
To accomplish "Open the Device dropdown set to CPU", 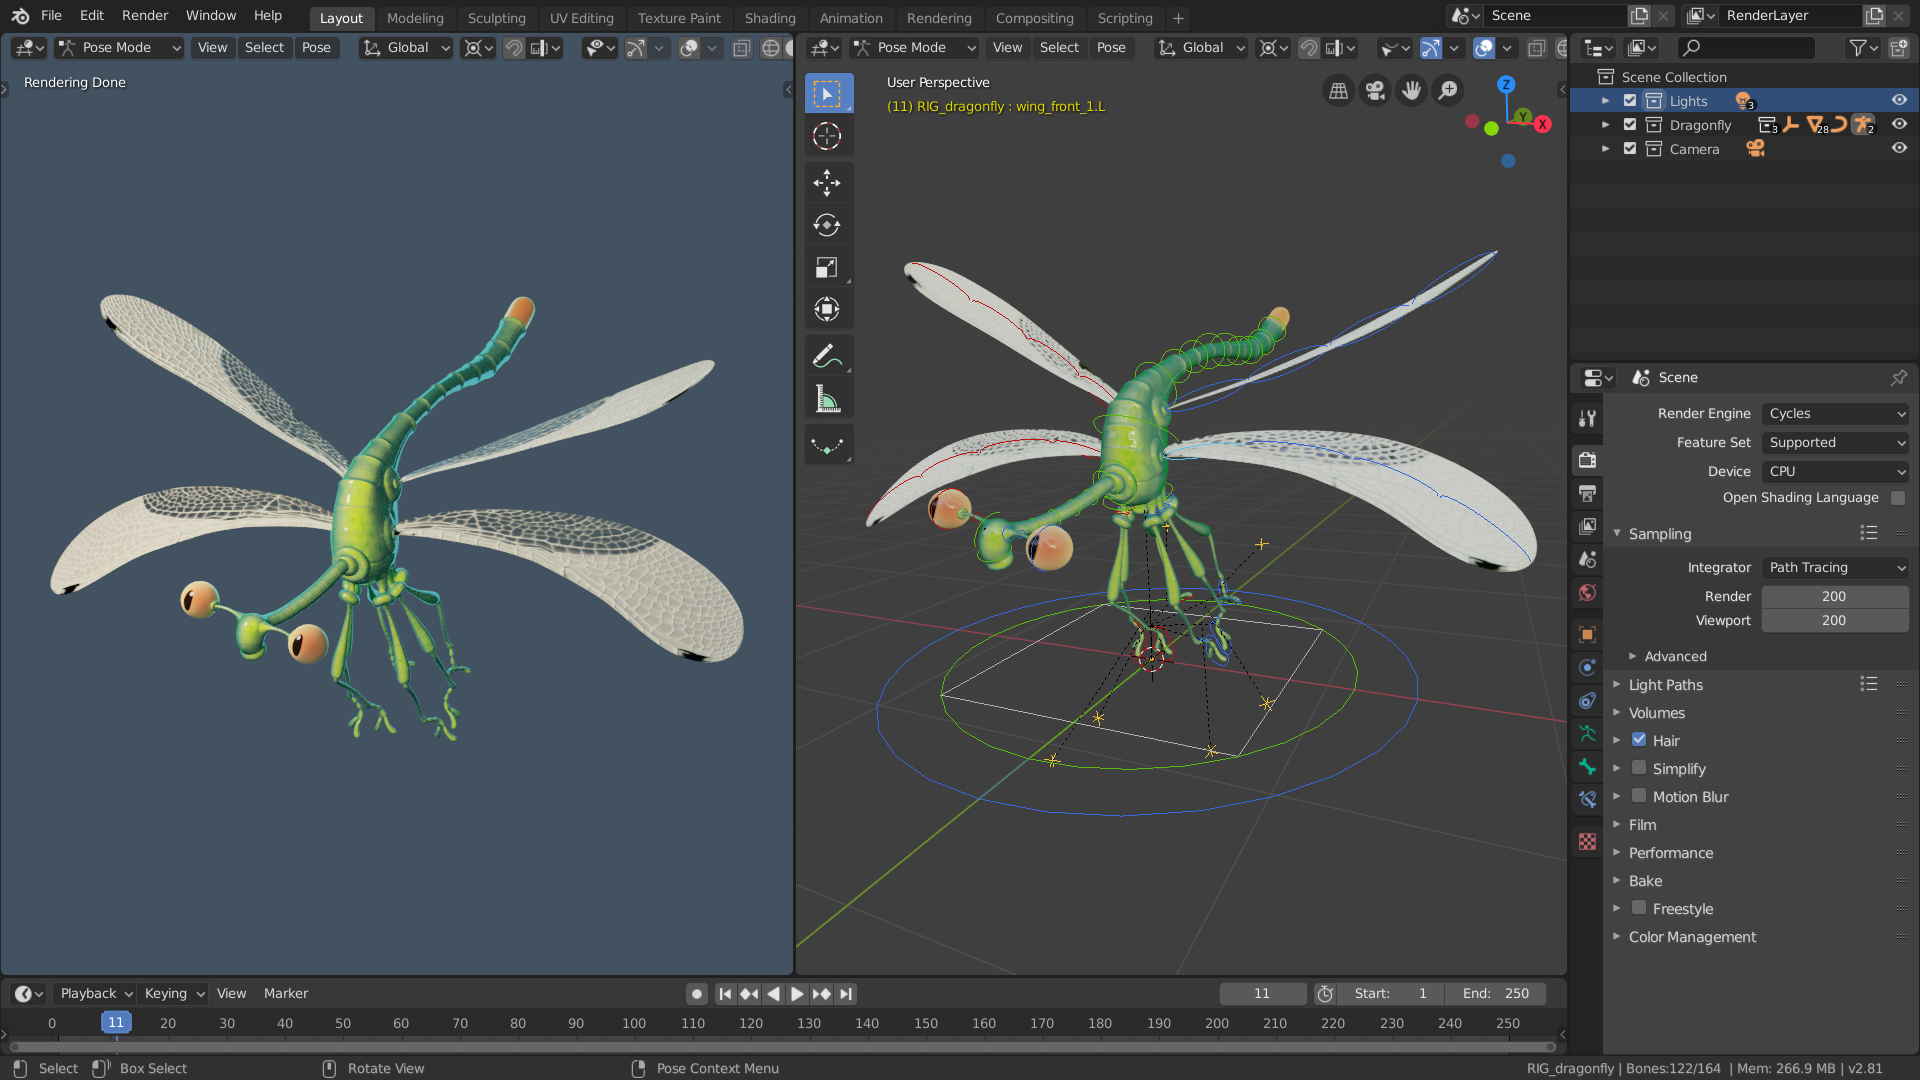I will tap(1835, 472).
